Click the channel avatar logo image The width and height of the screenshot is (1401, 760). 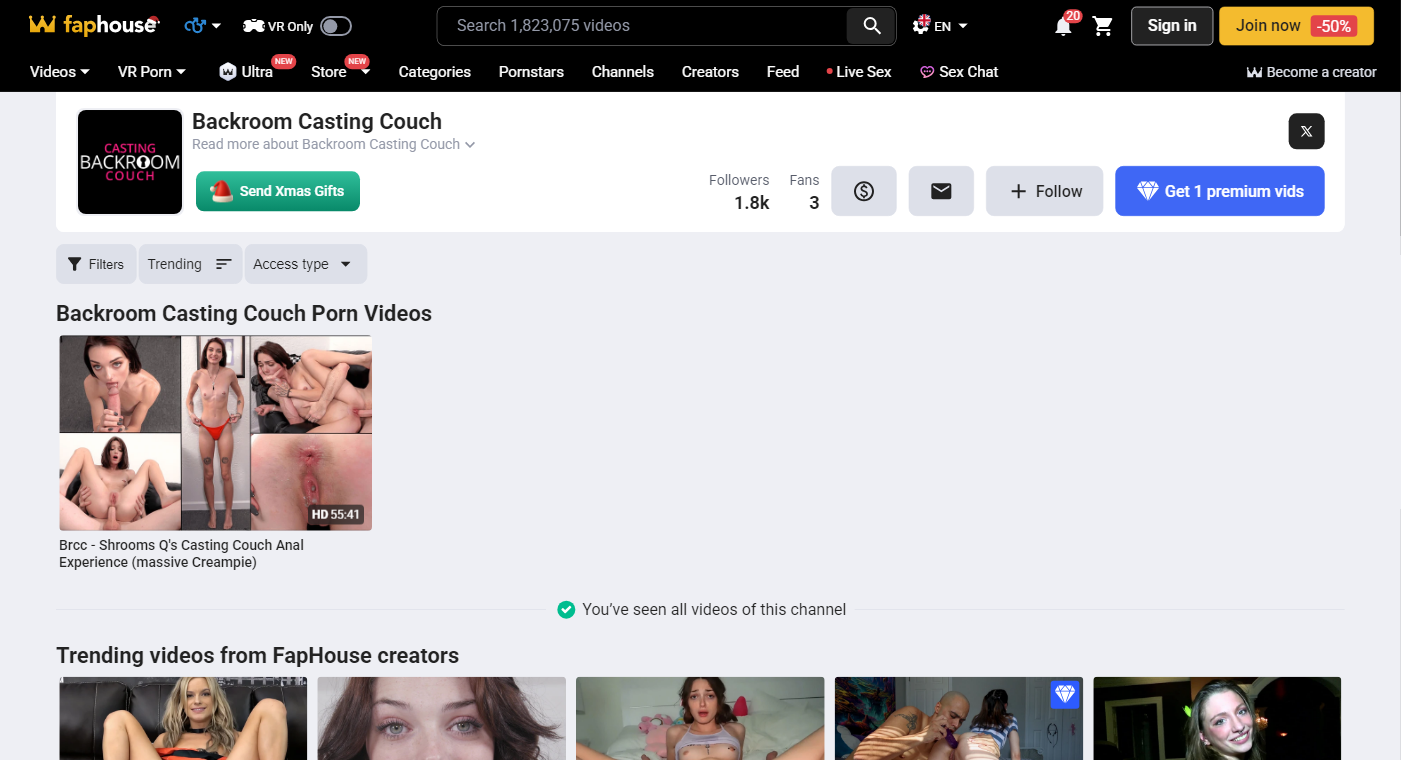click(130, 162)
